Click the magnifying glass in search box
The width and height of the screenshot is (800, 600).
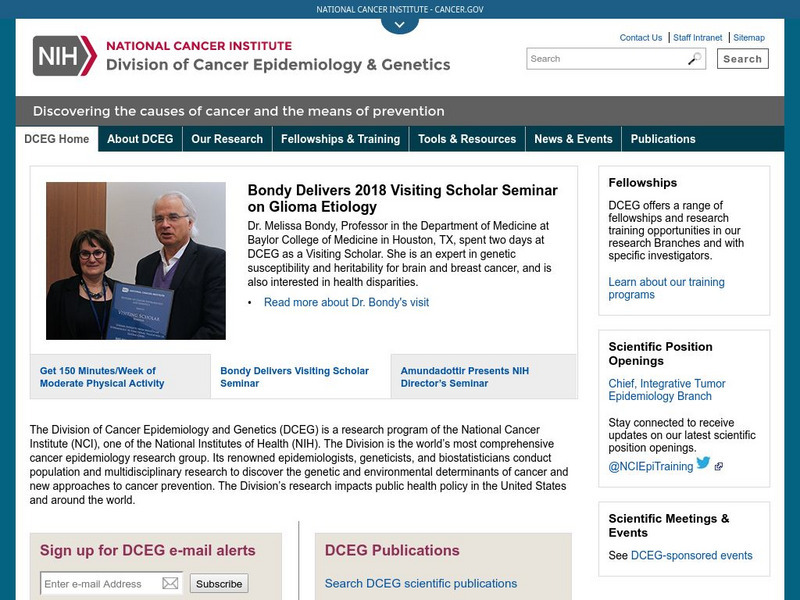click(694, 59)
